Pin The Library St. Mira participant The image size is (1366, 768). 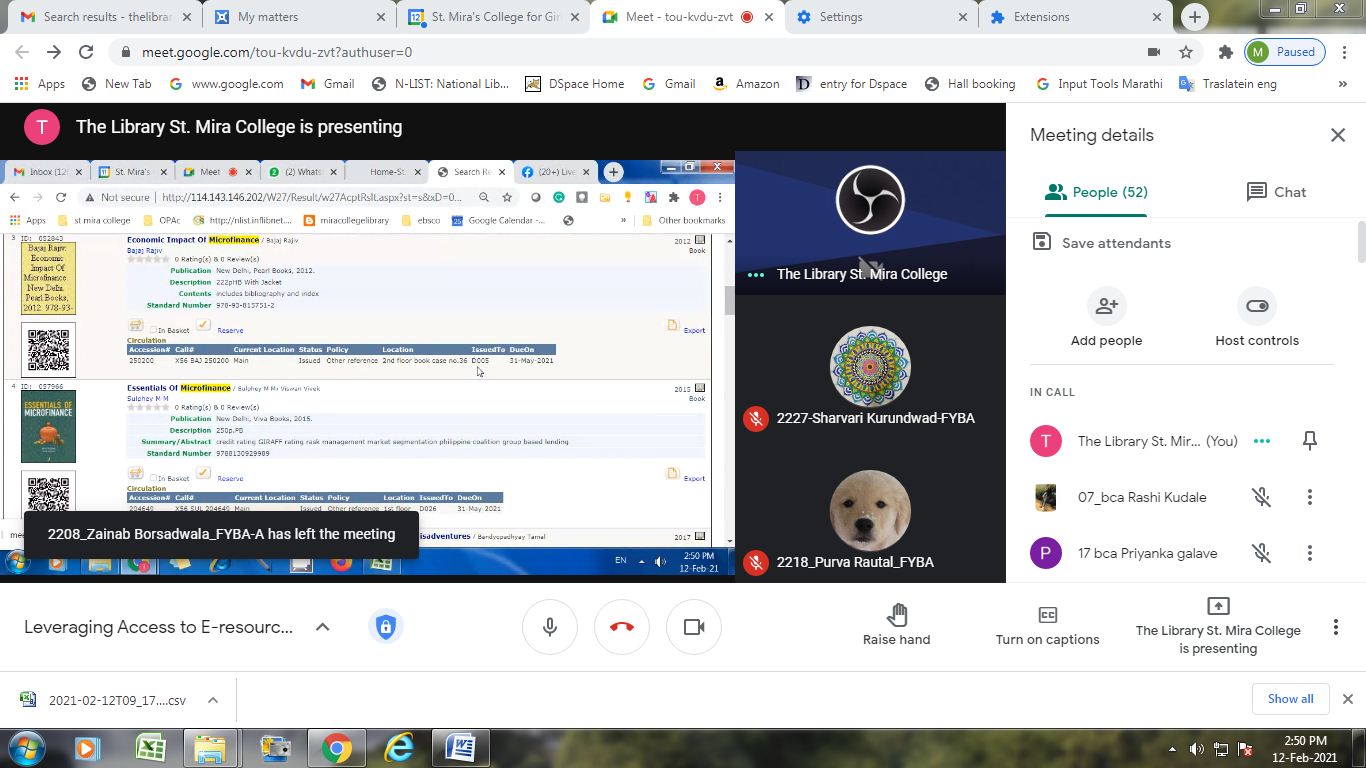1309,441
